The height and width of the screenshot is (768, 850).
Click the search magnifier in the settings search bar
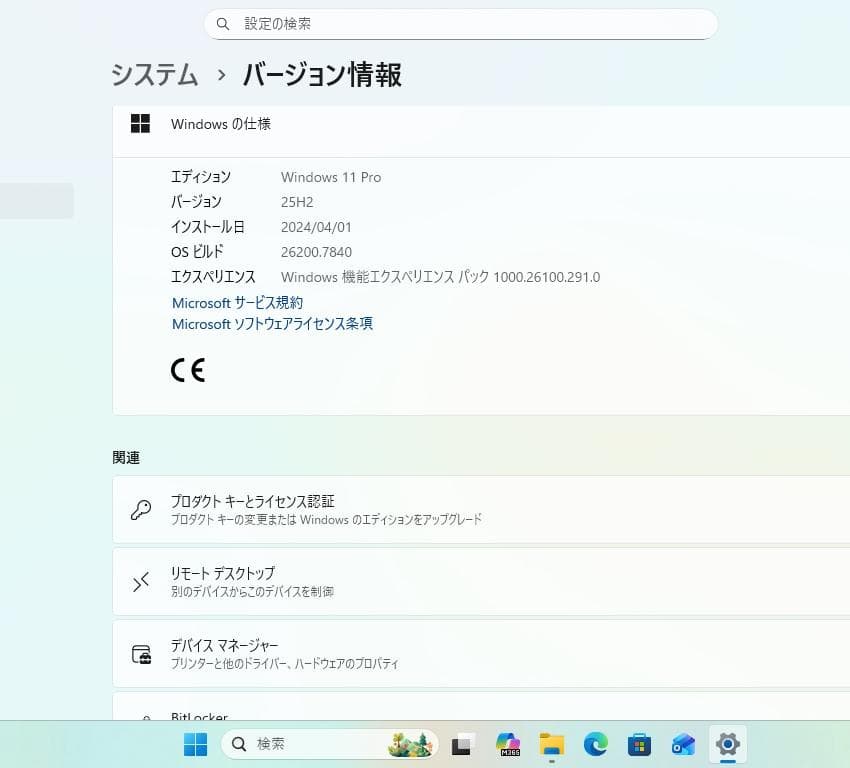tap(223, 23)
